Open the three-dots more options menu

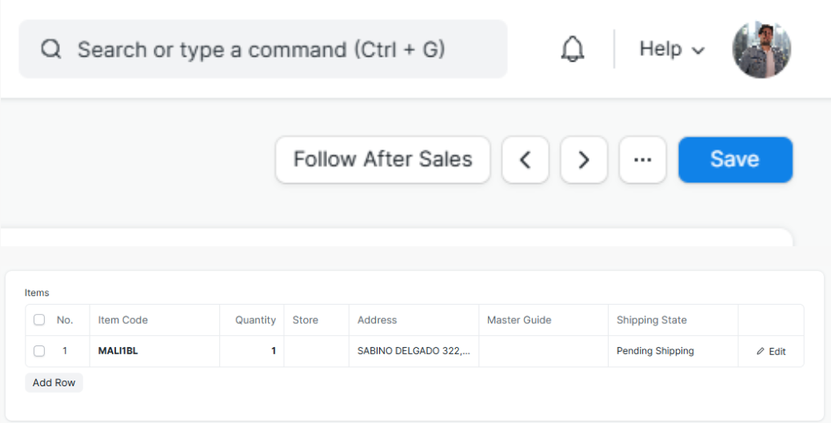coord(643,160)
